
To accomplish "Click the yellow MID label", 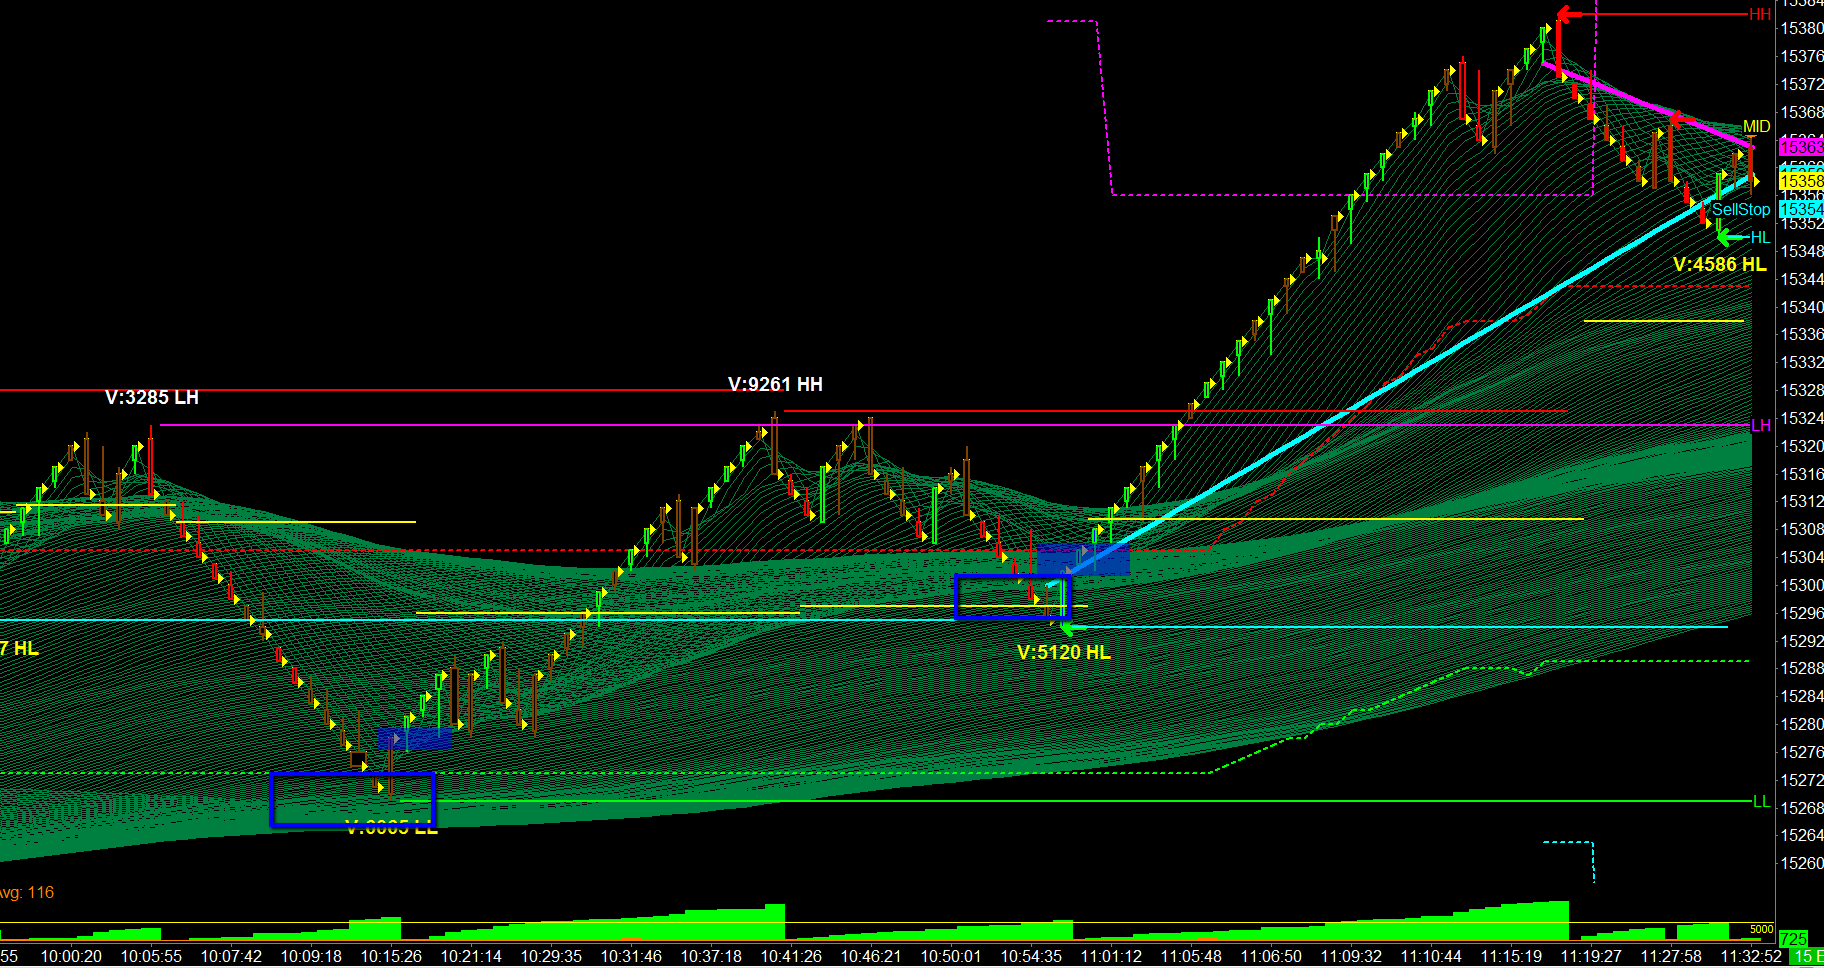I will coord(1757,126).
